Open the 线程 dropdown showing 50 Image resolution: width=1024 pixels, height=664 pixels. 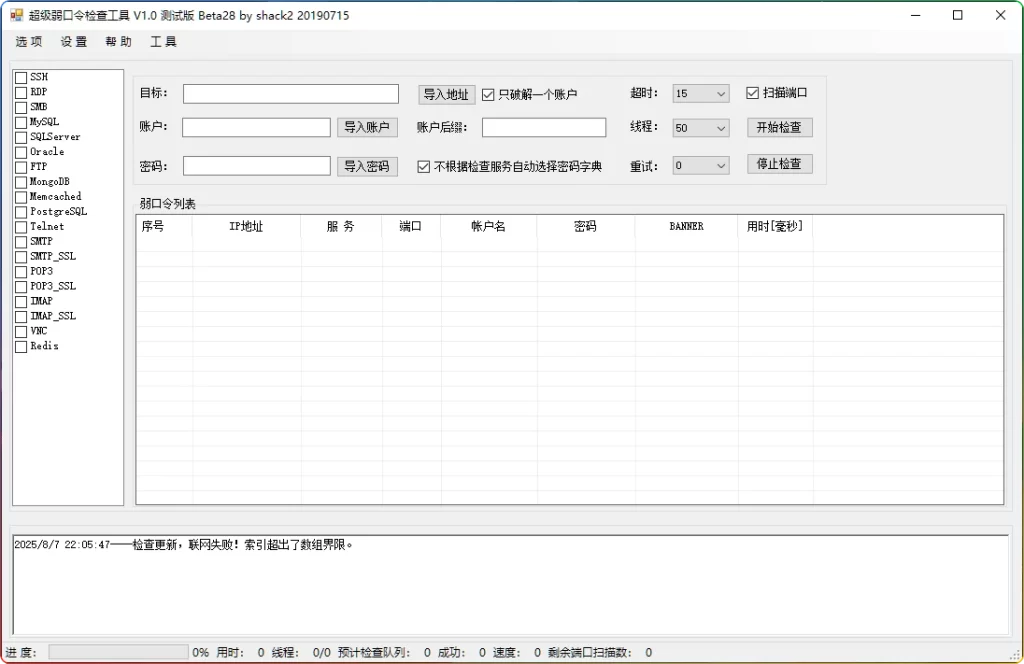pyautogui.click(x=701, y=128)
